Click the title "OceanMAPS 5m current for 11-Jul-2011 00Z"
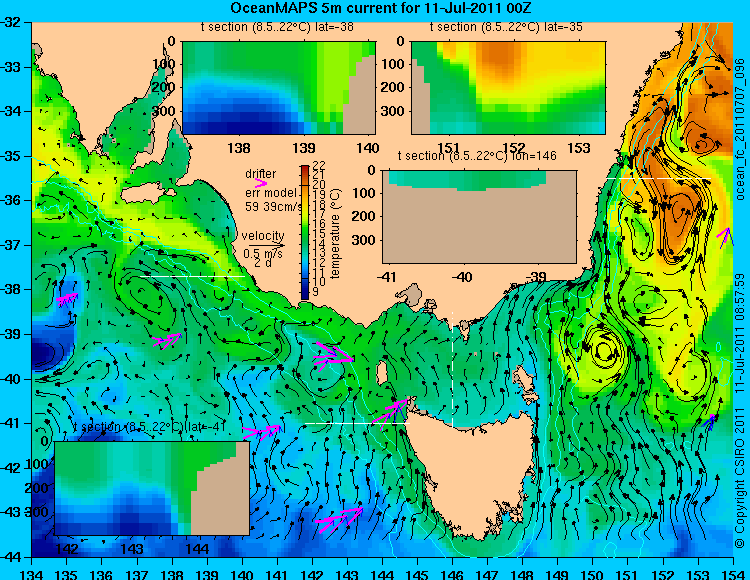The width and height of the screenshot is (750, 580). 380,8
